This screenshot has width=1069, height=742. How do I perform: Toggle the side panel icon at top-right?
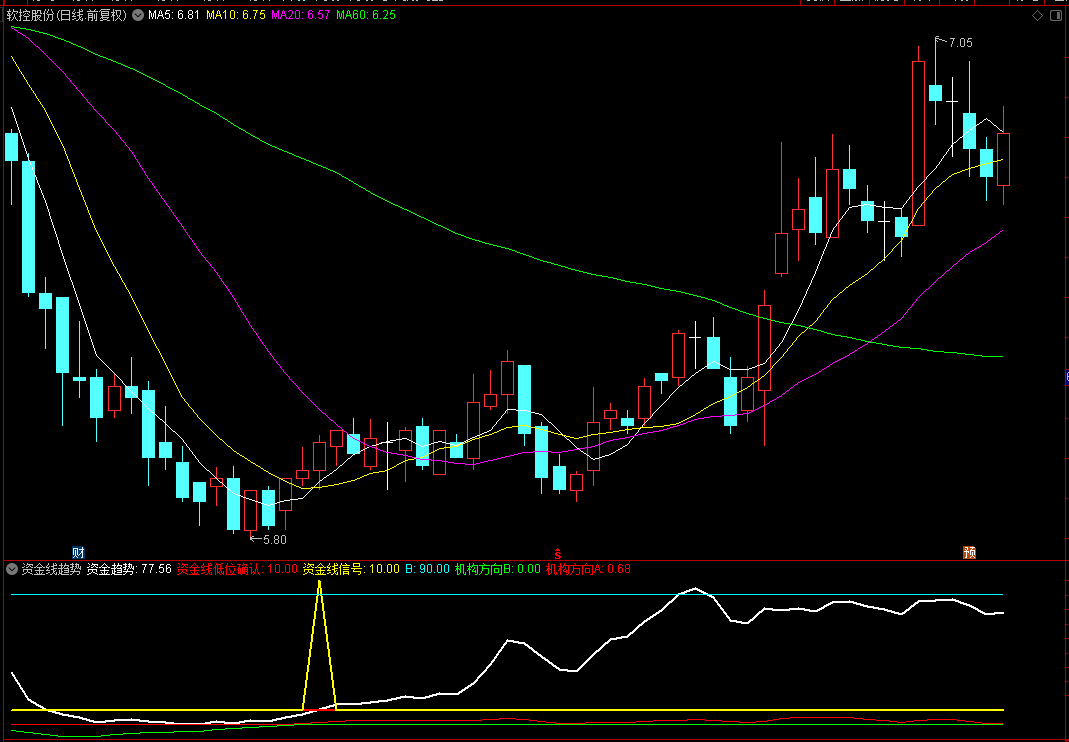click(x=1057, y=15)
